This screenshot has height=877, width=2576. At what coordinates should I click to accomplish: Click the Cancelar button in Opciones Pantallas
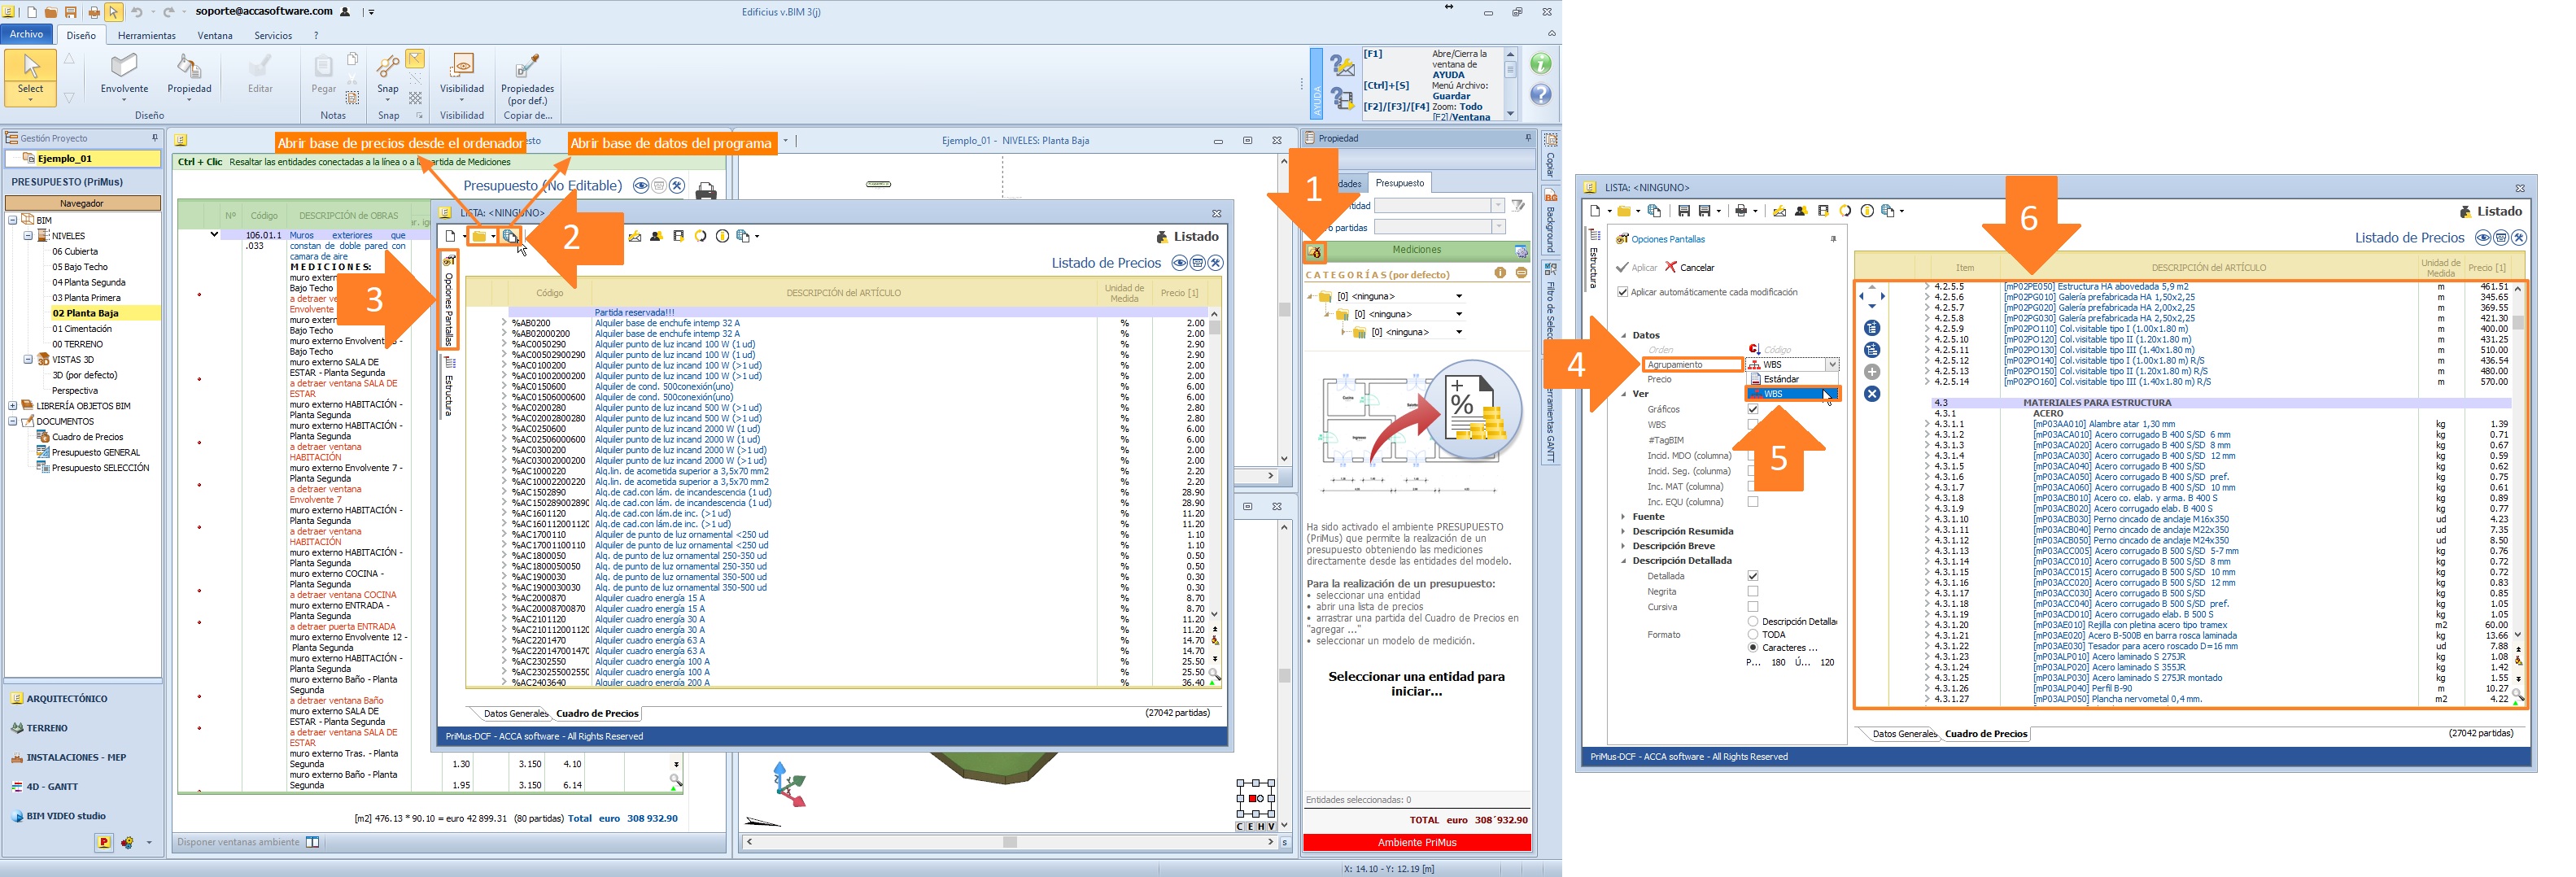tap(1689, 267)
